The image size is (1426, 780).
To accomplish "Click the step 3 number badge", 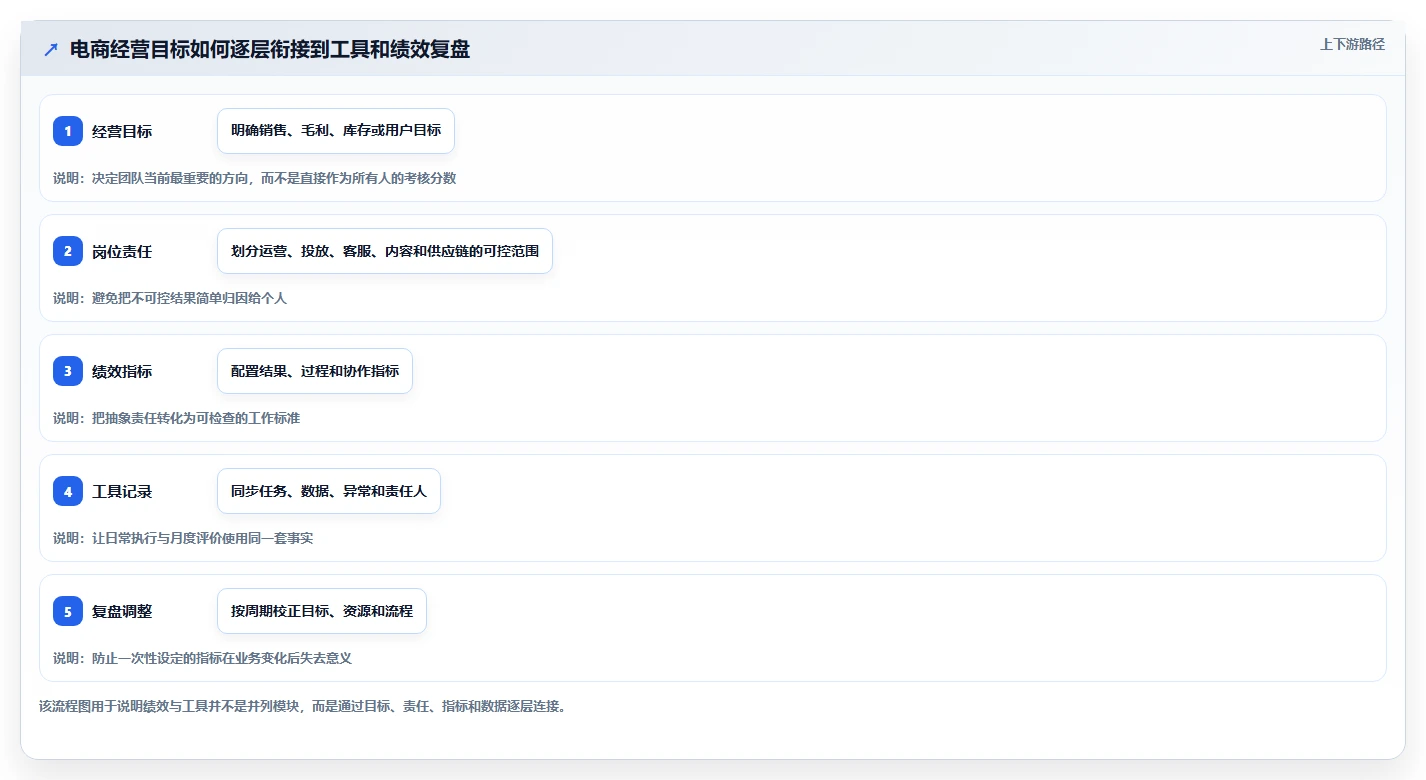I will tap(68, 371).
